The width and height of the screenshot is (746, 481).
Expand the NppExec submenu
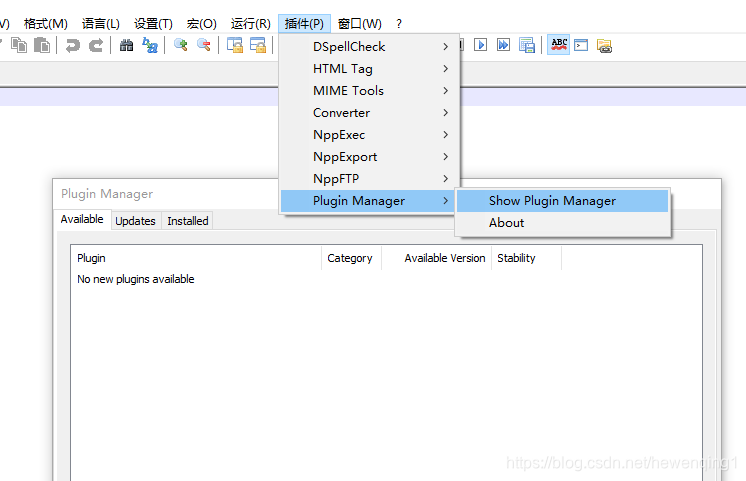(369, 135)
